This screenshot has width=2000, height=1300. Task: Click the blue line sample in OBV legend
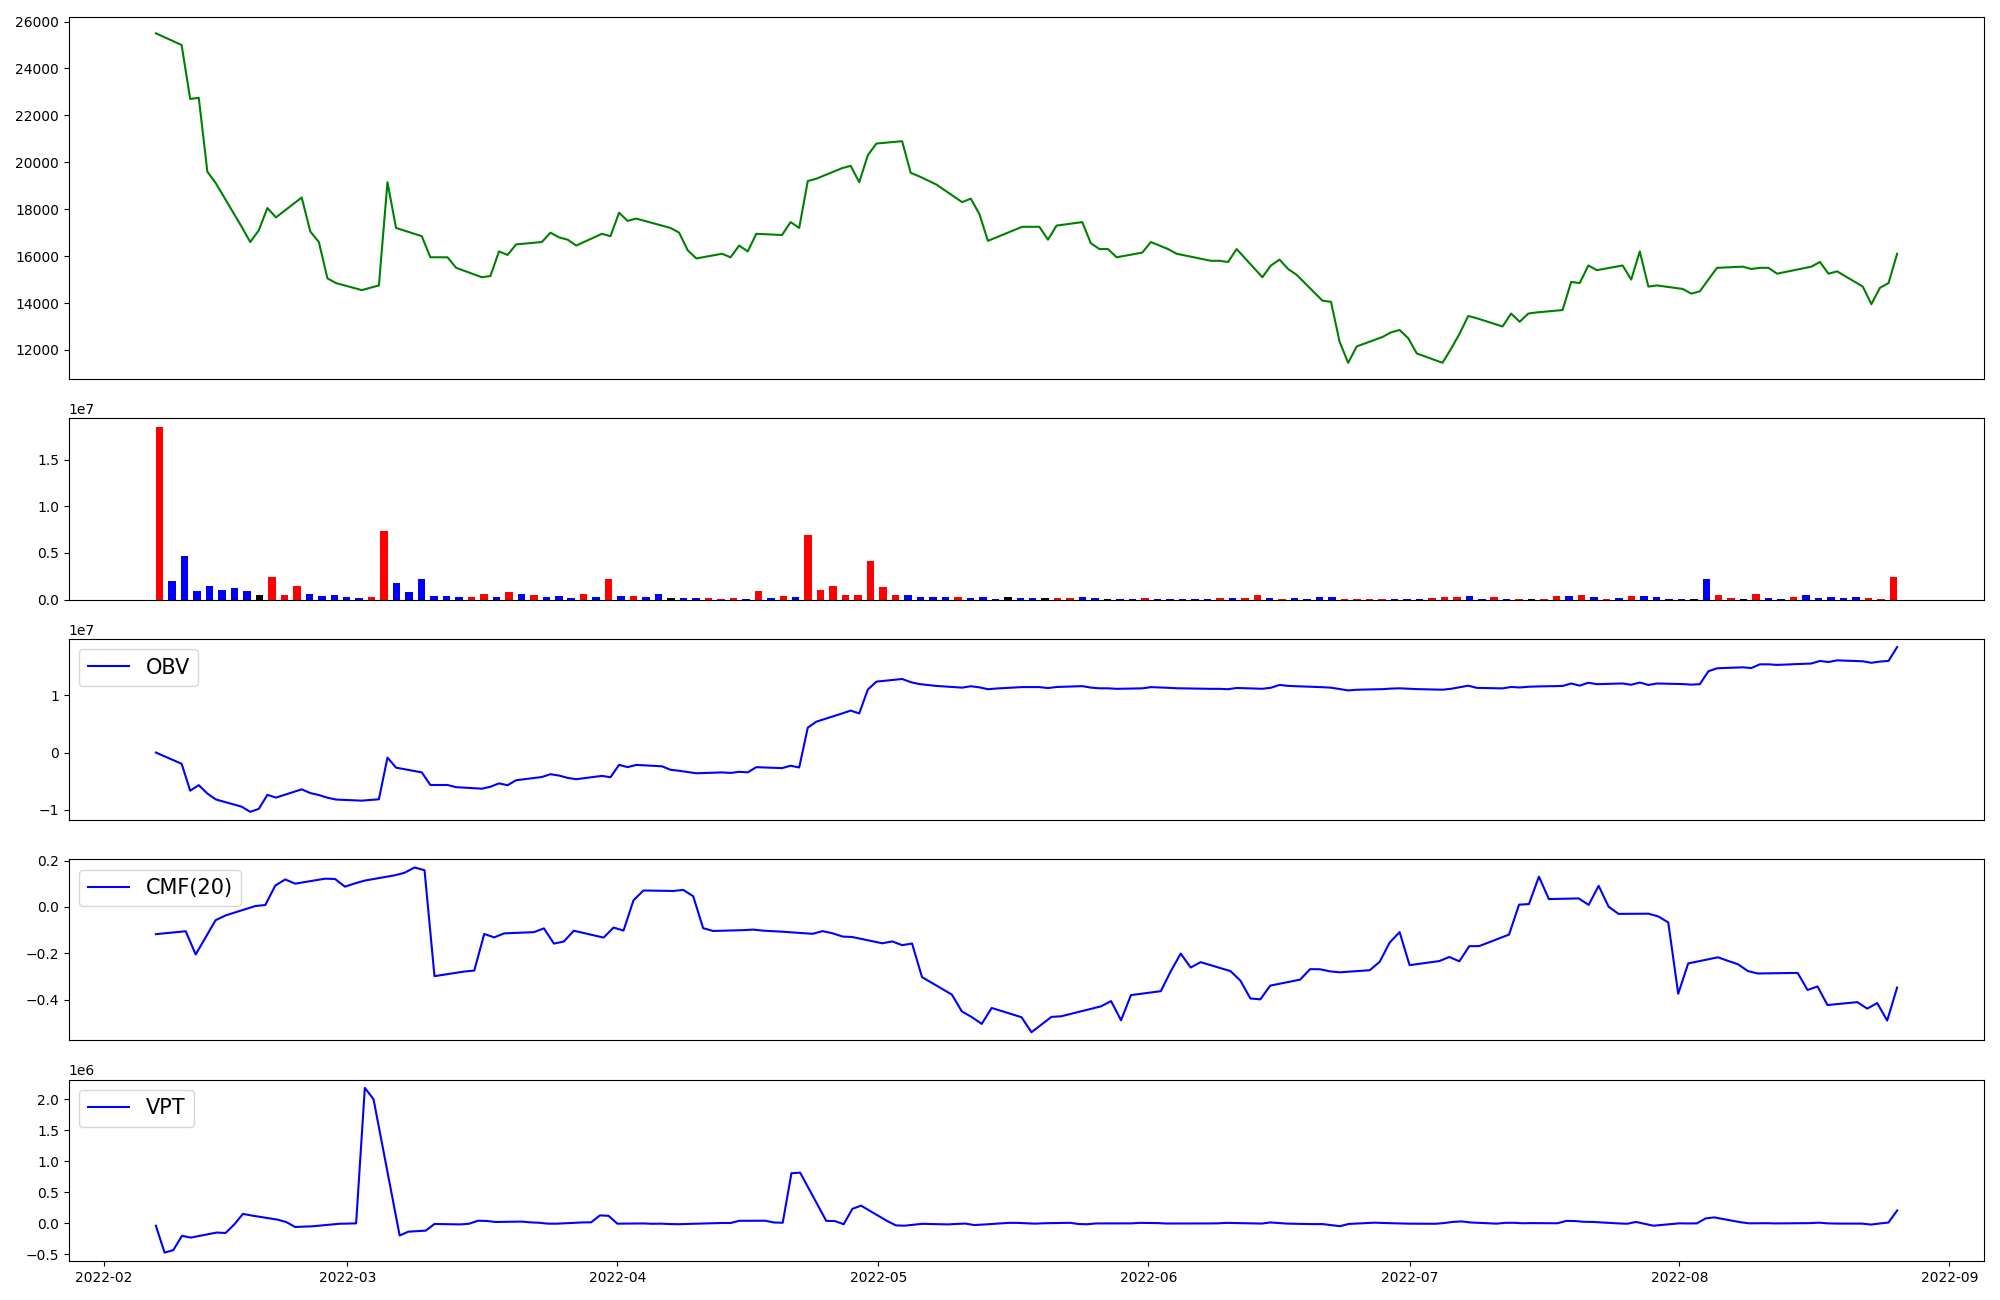click(x=109, y=667)
